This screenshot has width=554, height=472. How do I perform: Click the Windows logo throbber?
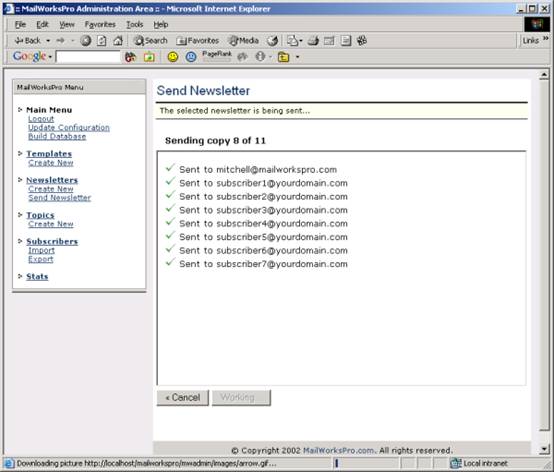click(537, 24)
